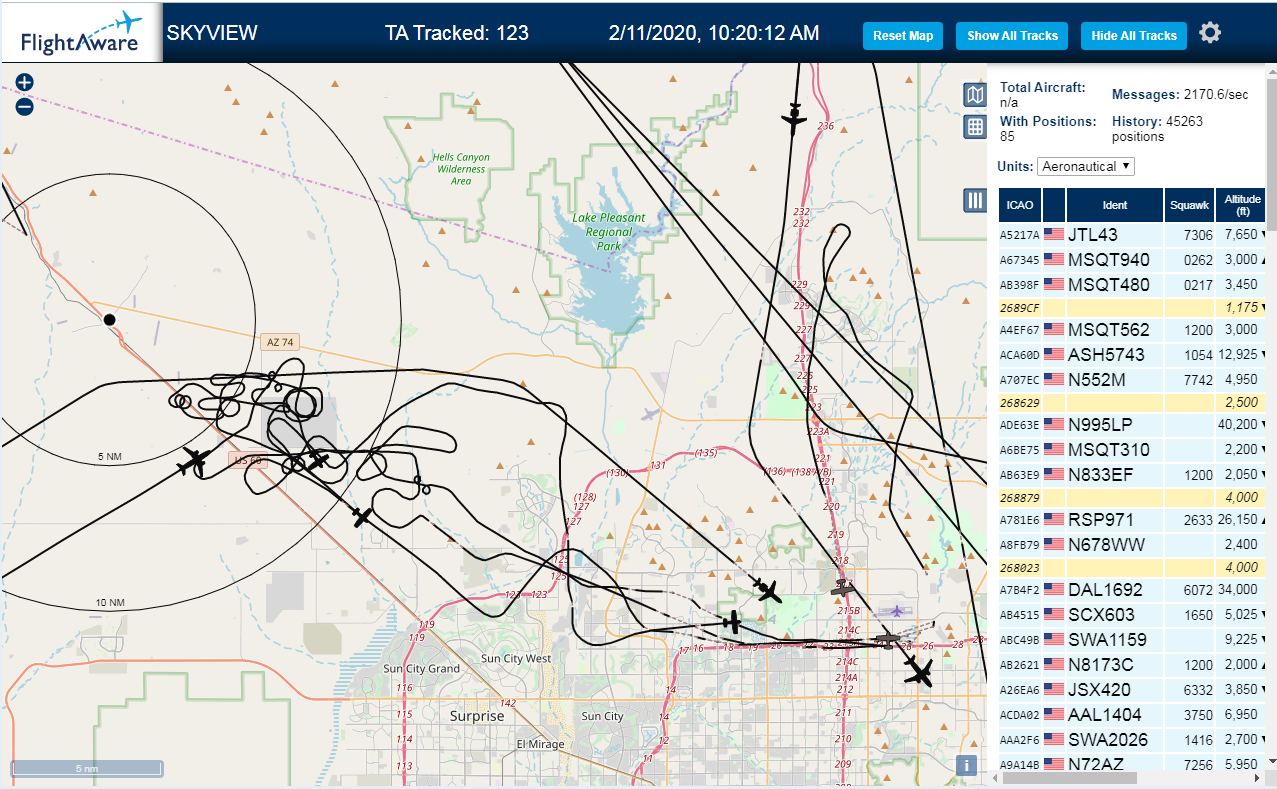Image resolution: width=1277 pixels, height=789 pixels.
Task: Sort table by Squawk column
Action: click(1189, 205)
